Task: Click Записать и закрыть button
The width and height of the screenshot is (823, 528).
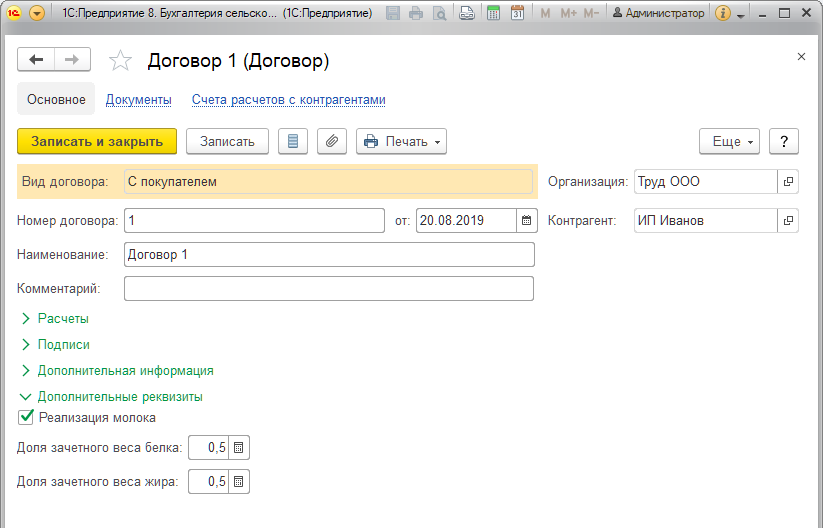Action: [97, 141]
